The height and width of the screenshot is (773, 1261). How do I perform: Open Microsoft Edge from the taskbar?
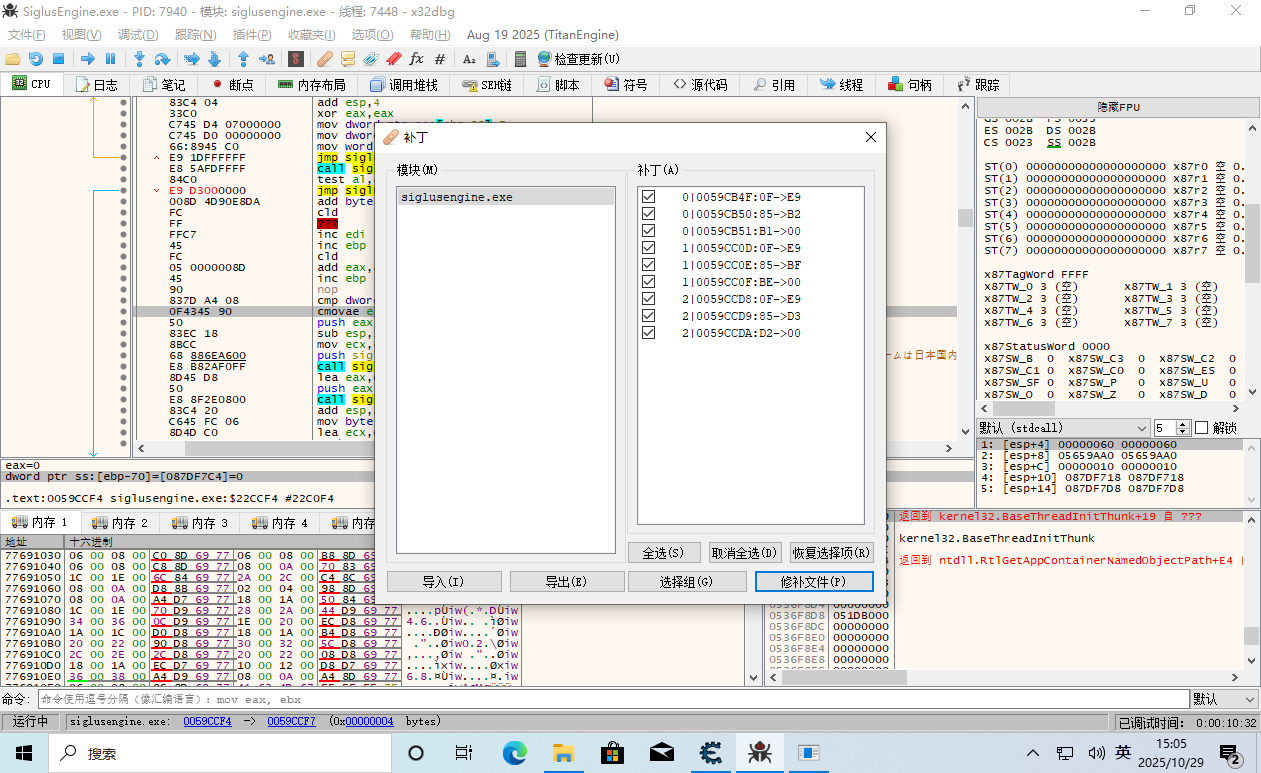point(514,752)
